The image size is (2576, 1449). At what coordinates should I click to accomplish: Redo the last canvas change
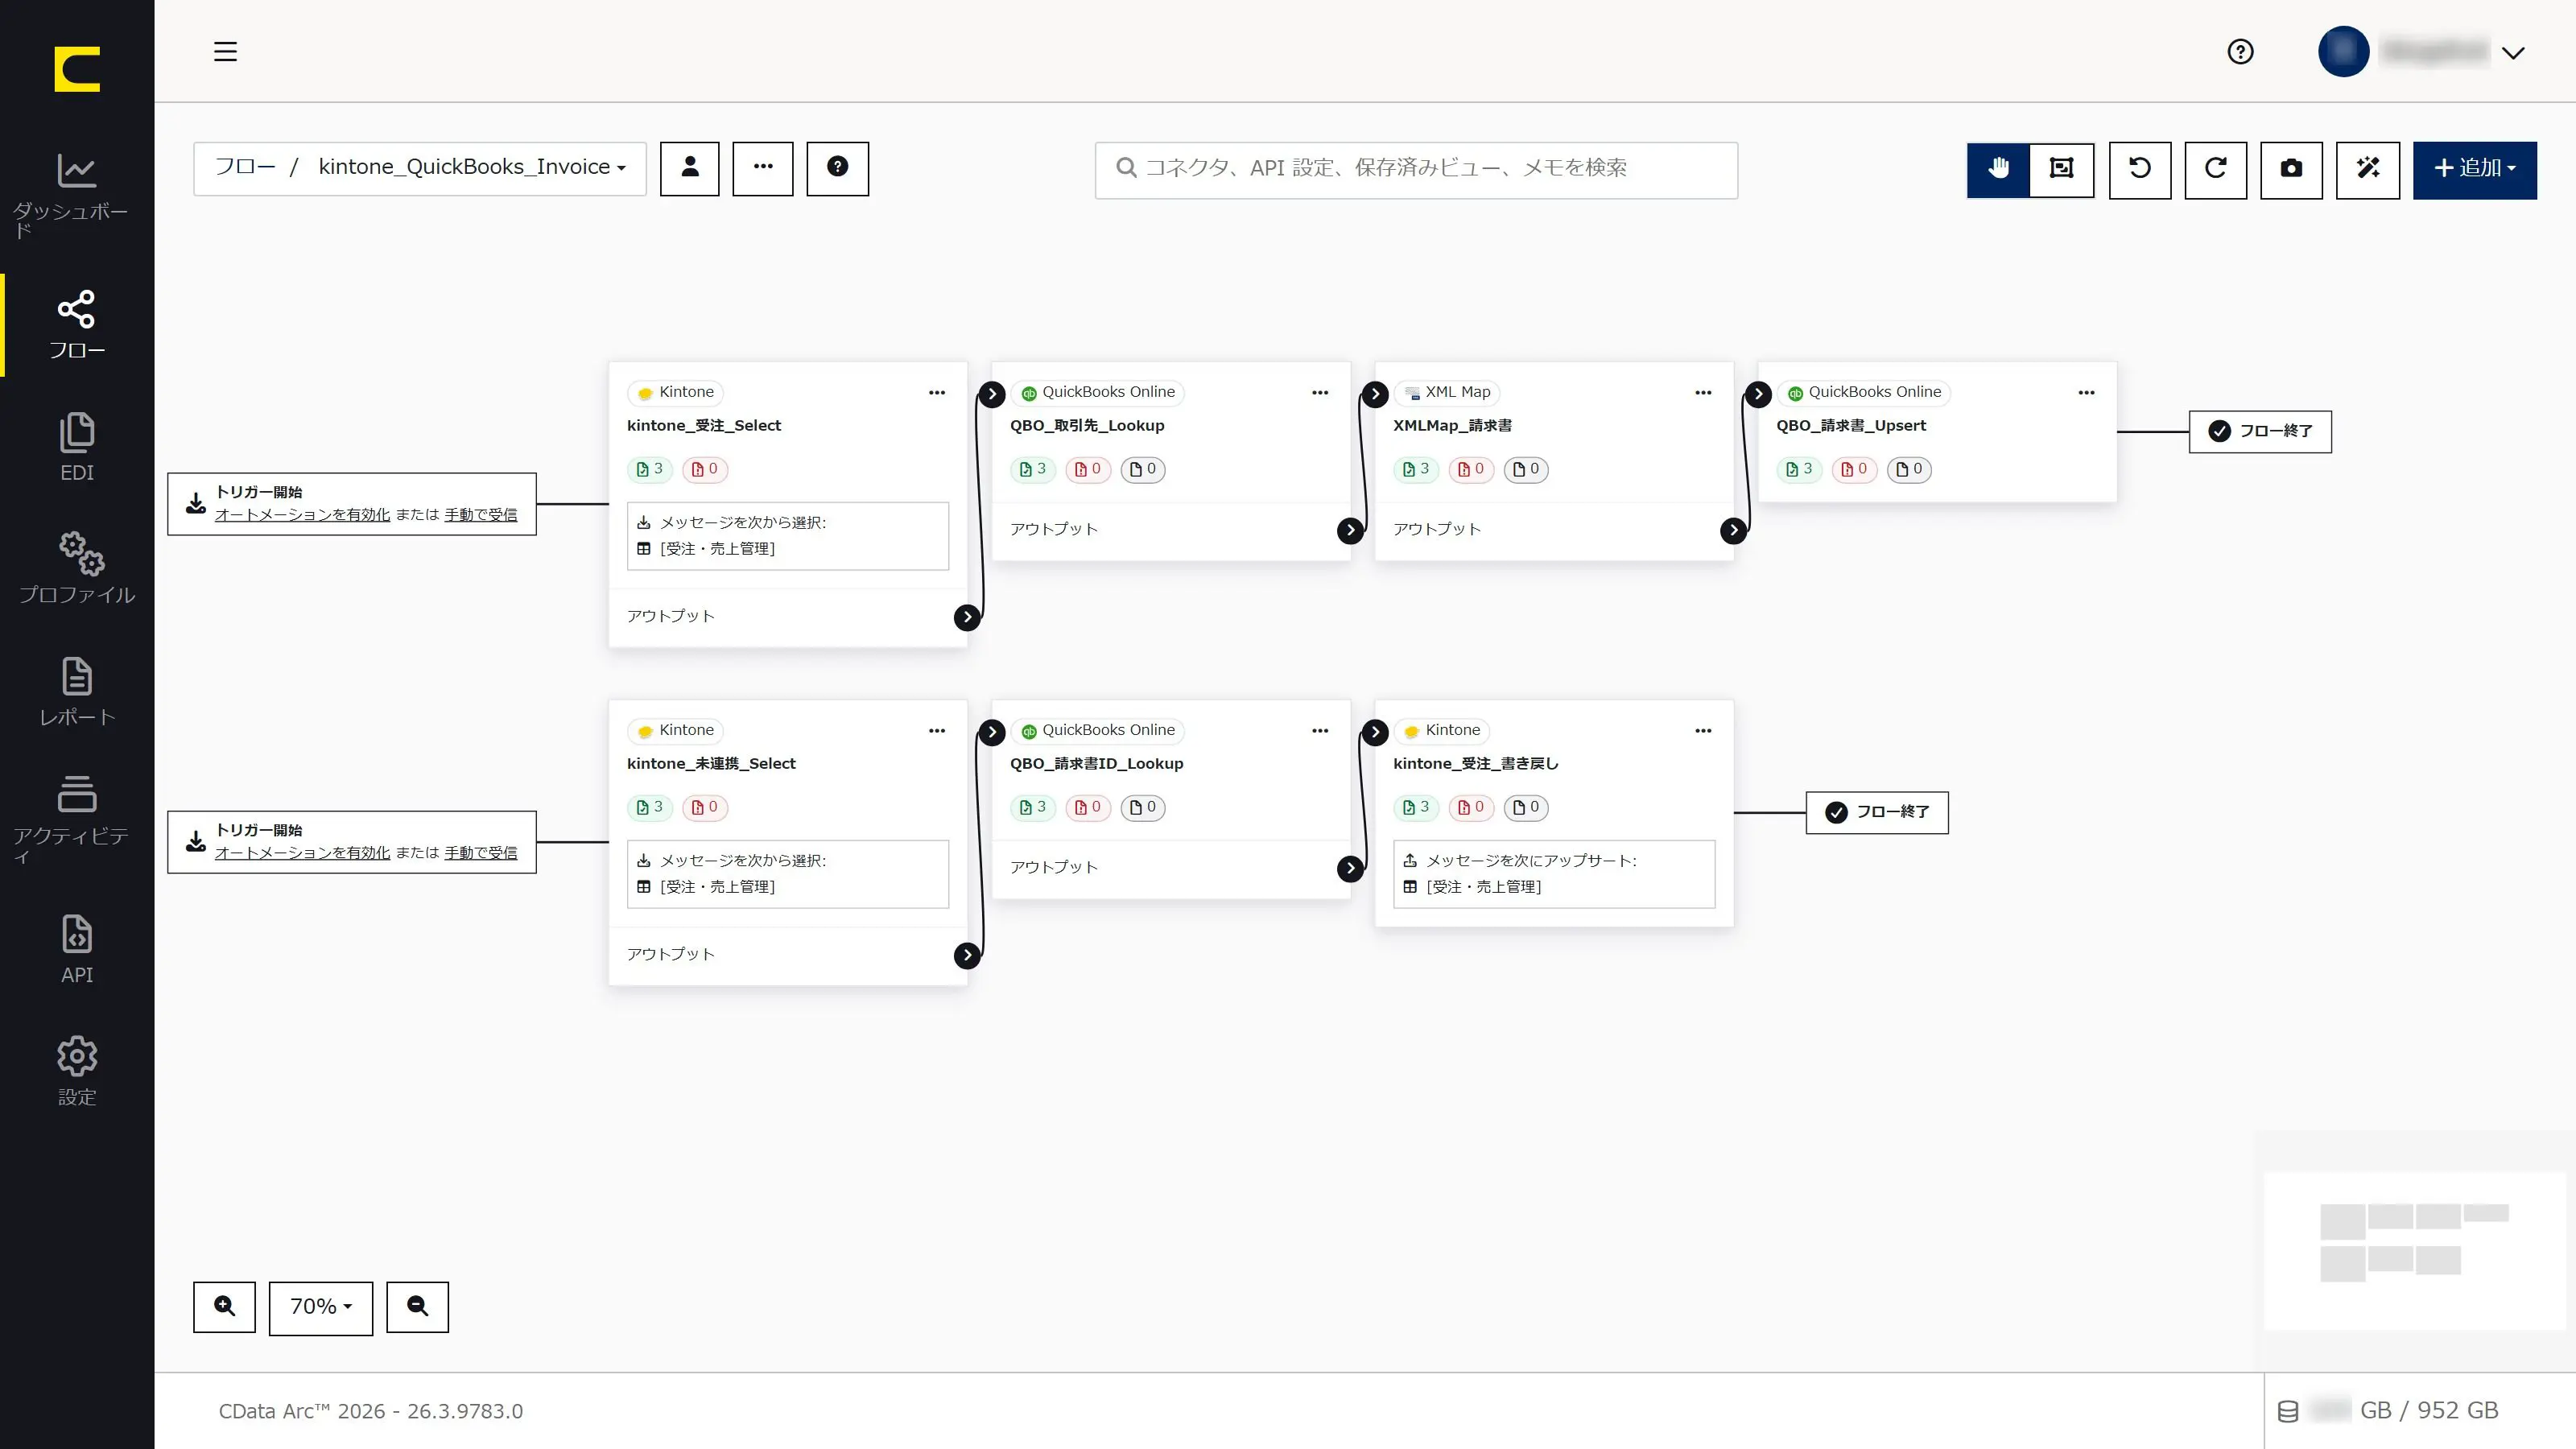(2216, 169)
